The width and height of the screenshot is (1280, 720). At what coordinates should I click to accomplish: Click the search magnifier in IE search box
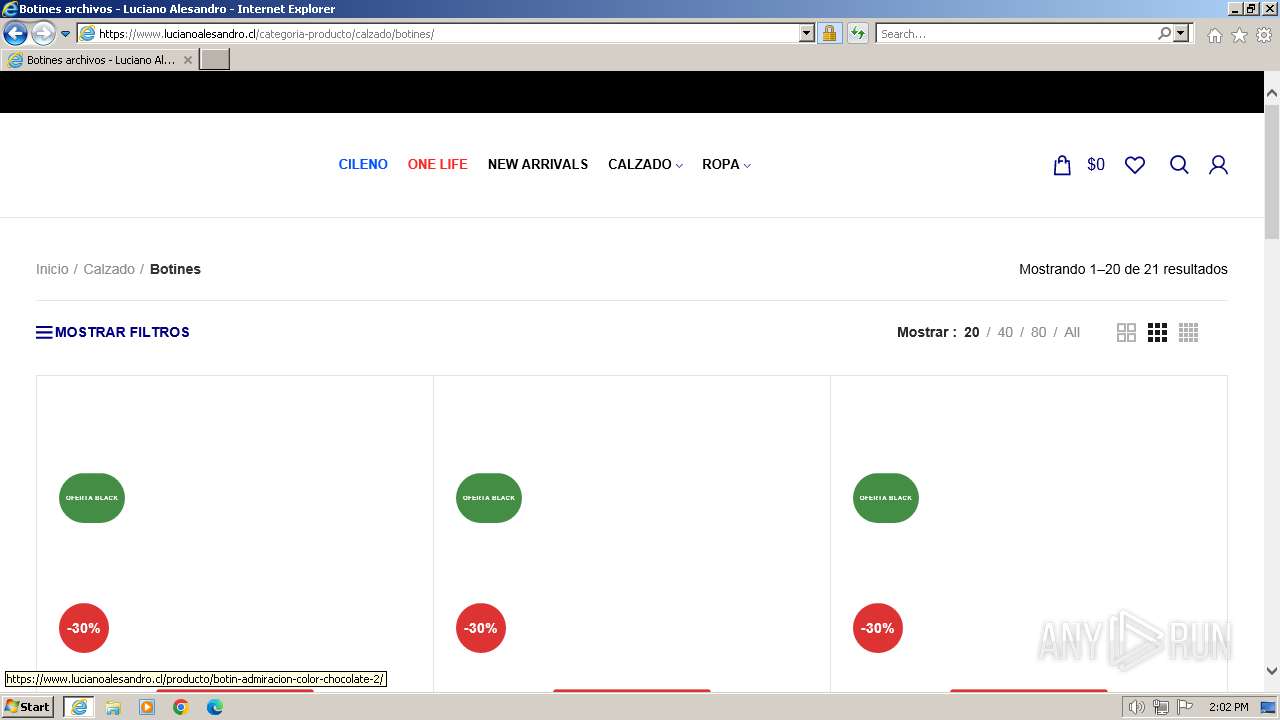(x=1164, y=33)
